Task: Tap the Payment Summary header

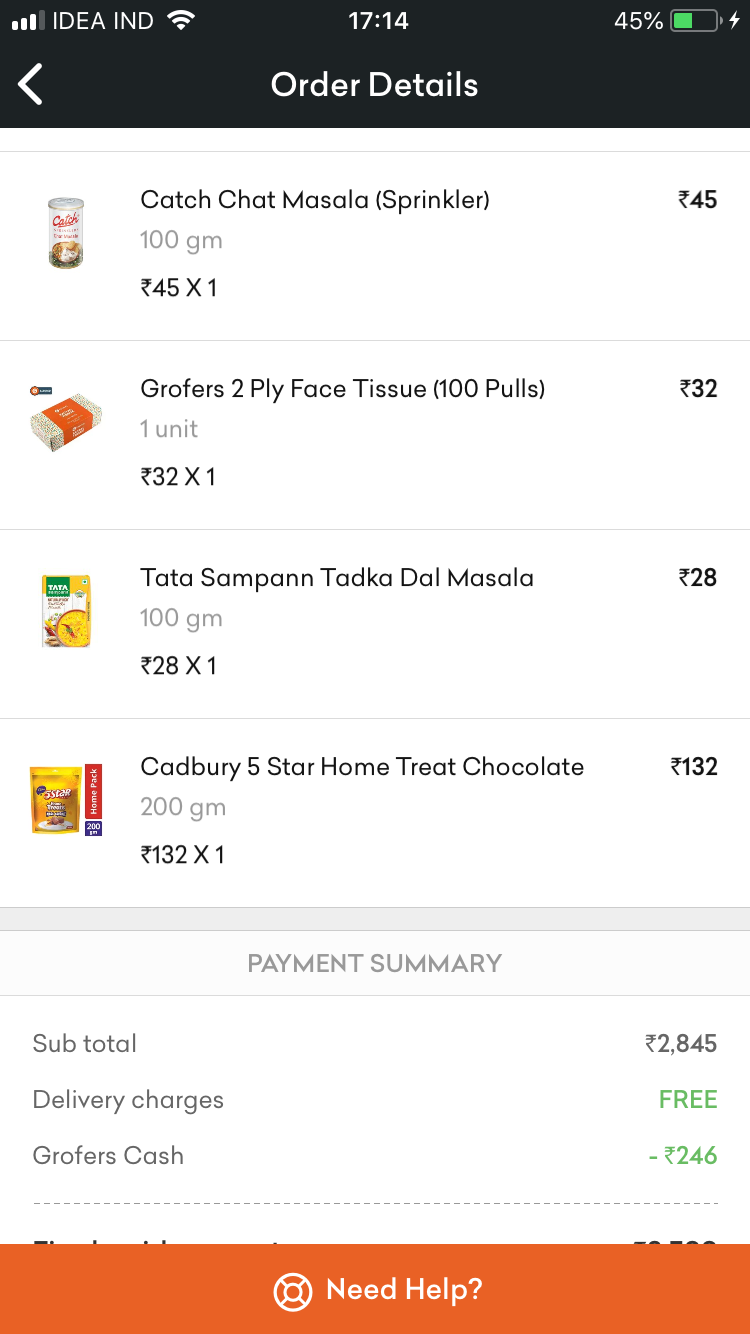Action: point(375,964)
